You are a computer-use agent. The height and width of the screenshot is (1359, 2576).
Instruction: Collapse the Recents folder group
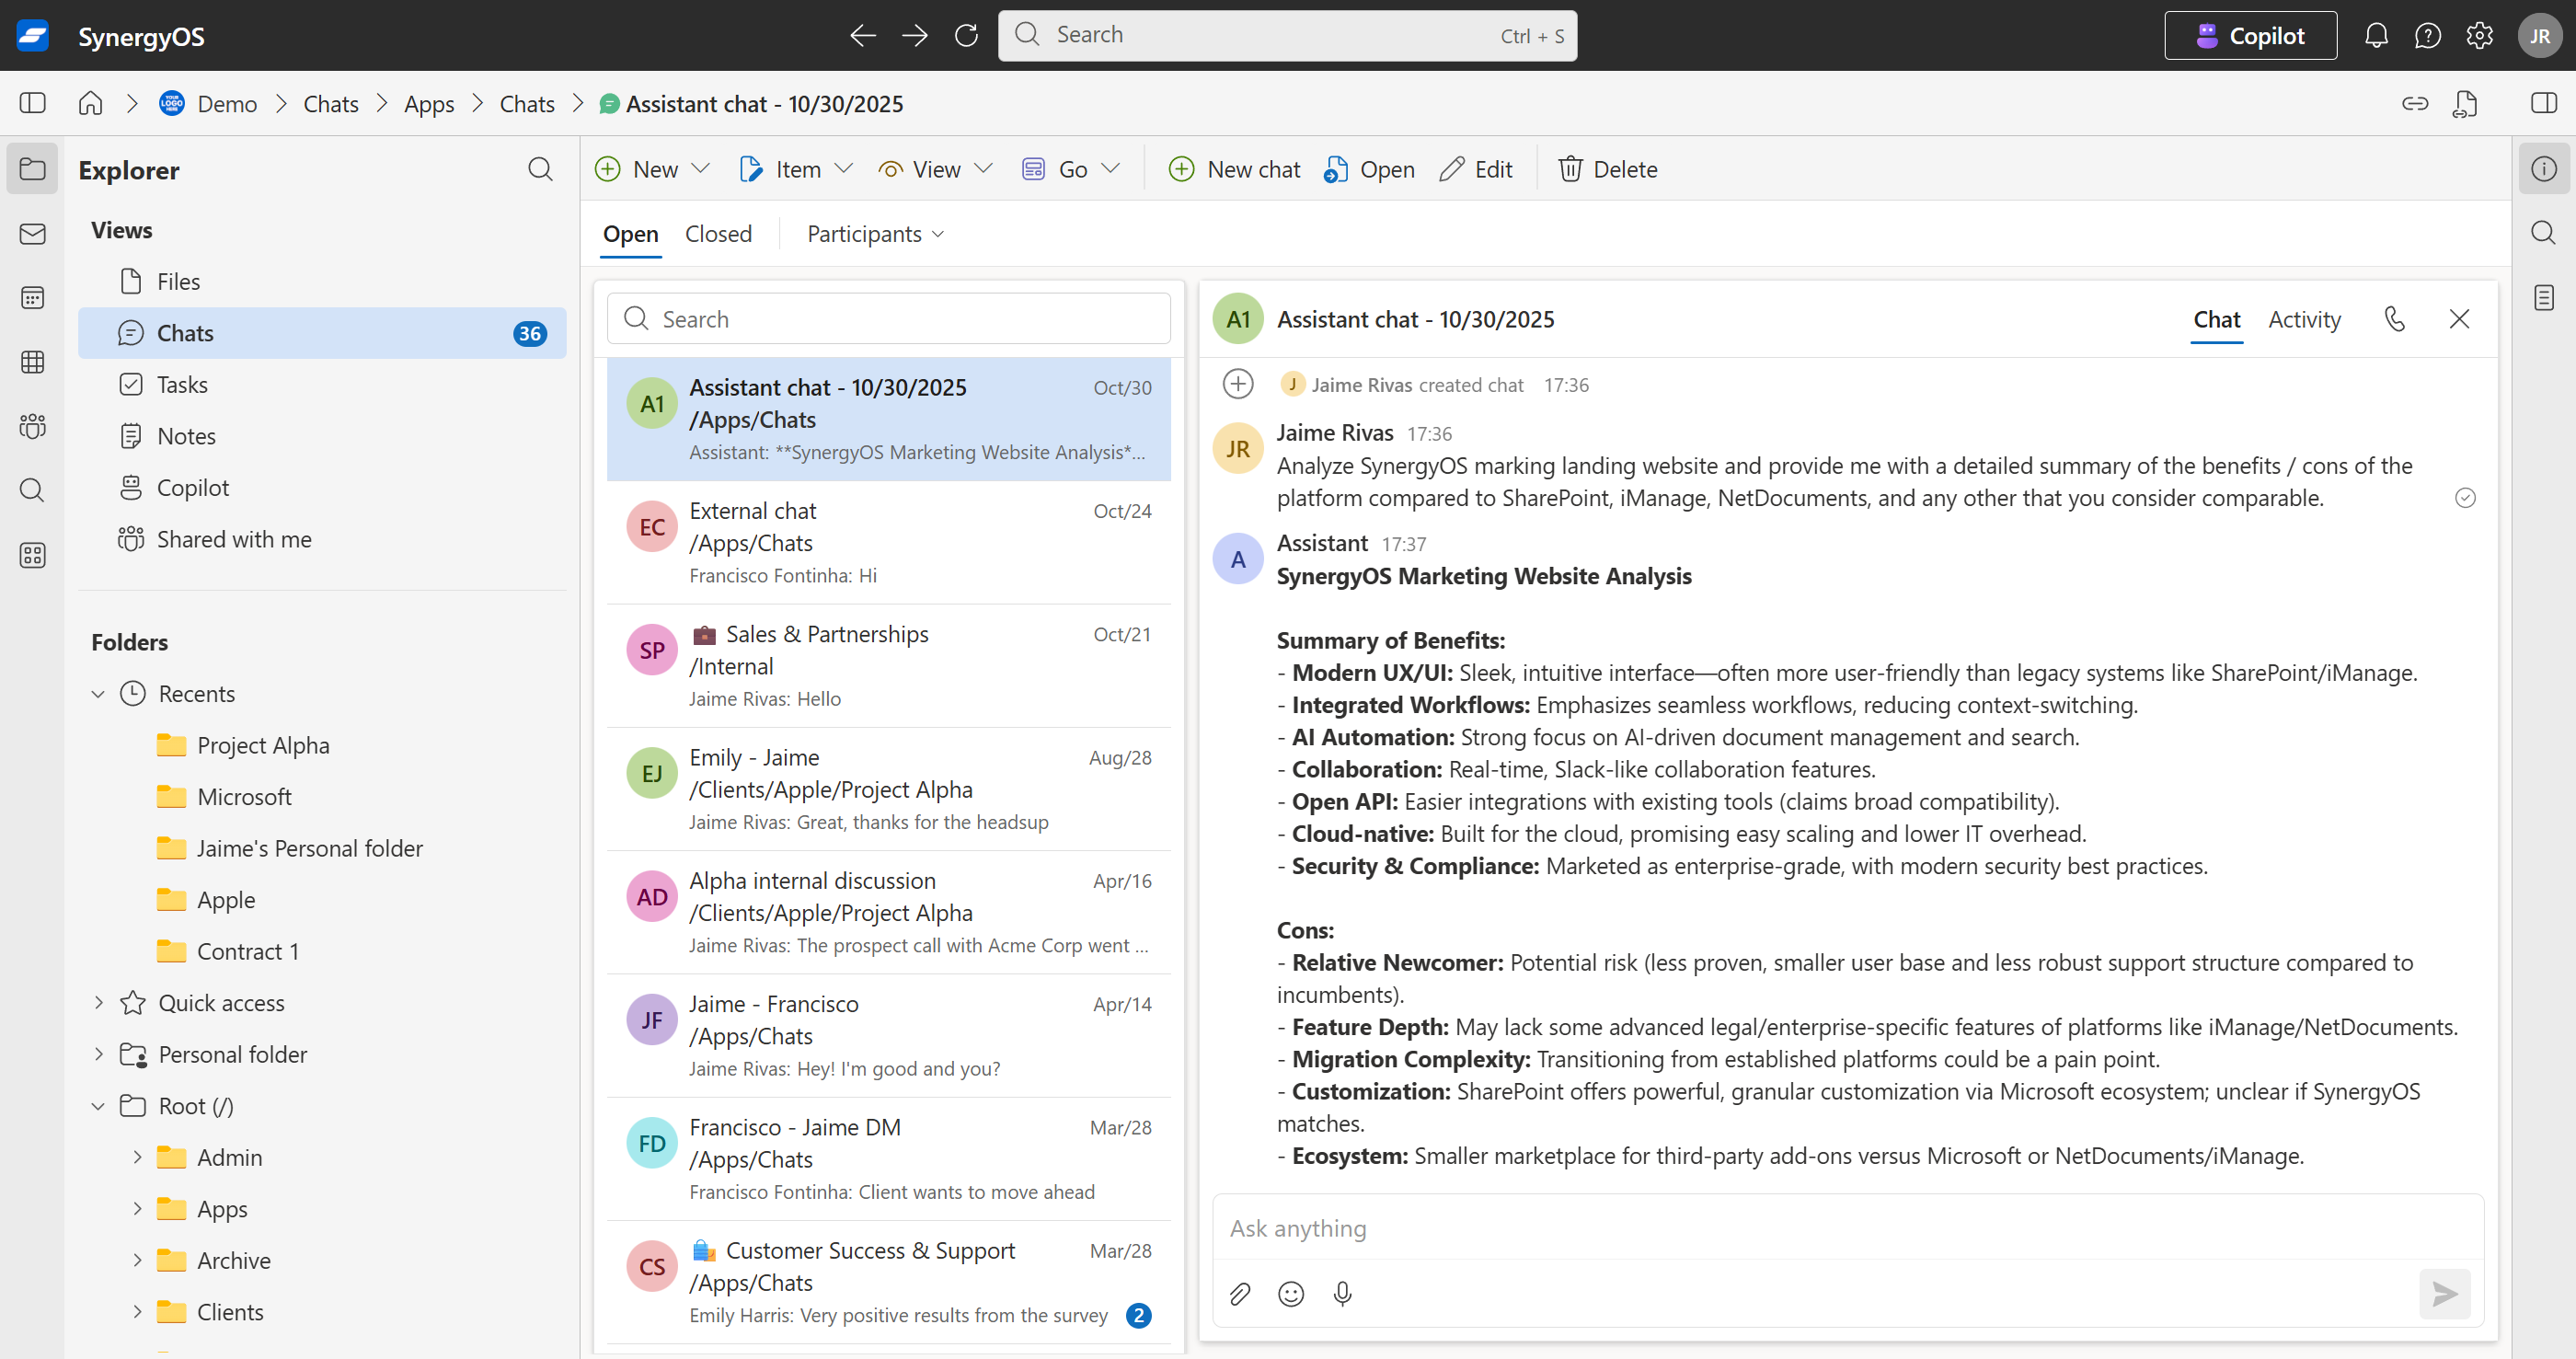(98, 694)
